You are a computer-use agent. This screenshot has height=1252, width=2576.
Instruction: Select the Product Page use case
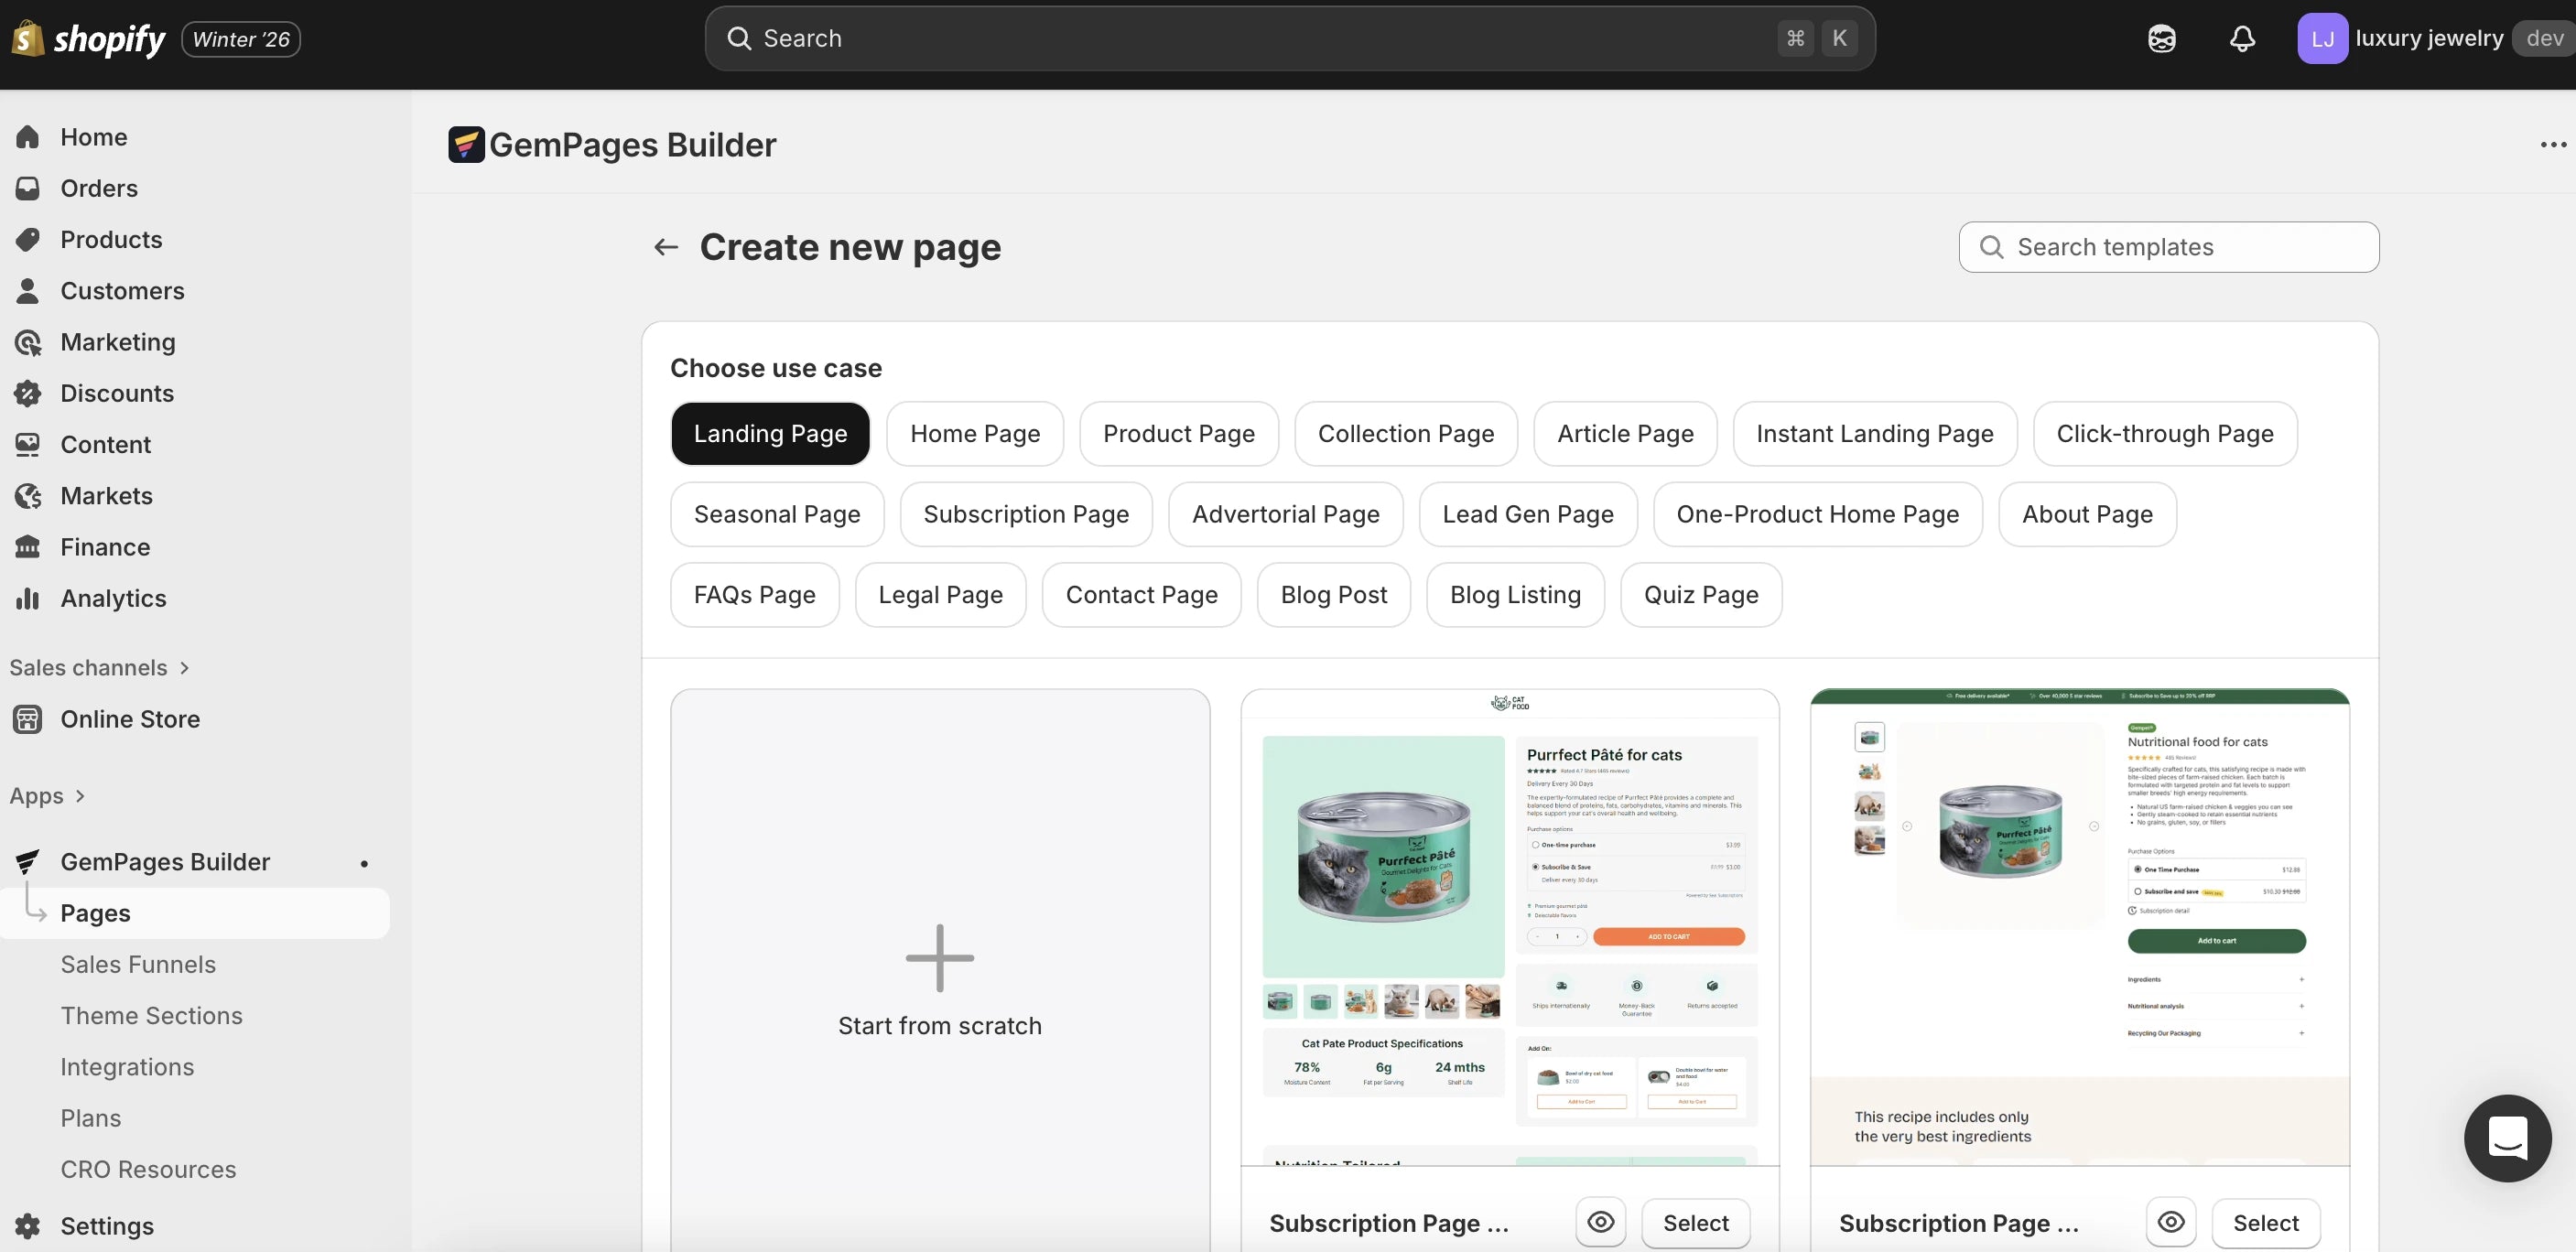pyautogui.click(x=1179, y=433)
